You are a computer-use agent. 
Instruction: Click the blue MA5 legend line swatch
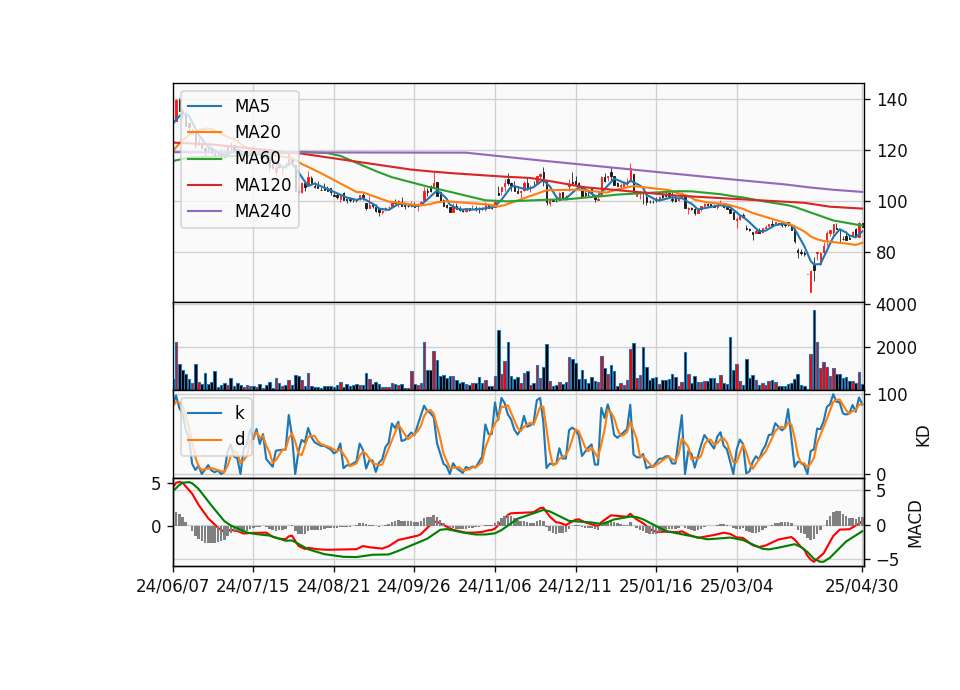coord(204,106)
